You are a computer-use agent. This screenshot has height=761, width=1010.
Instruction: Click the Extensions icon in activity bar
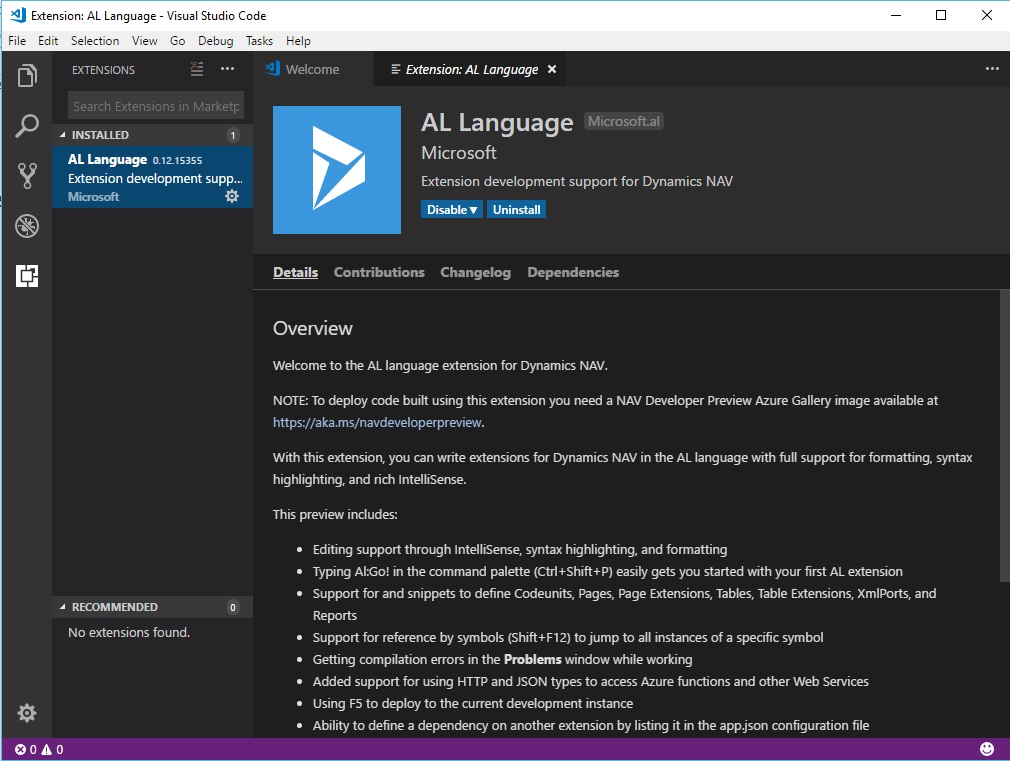pyautogui.click(x=27, y=276)
